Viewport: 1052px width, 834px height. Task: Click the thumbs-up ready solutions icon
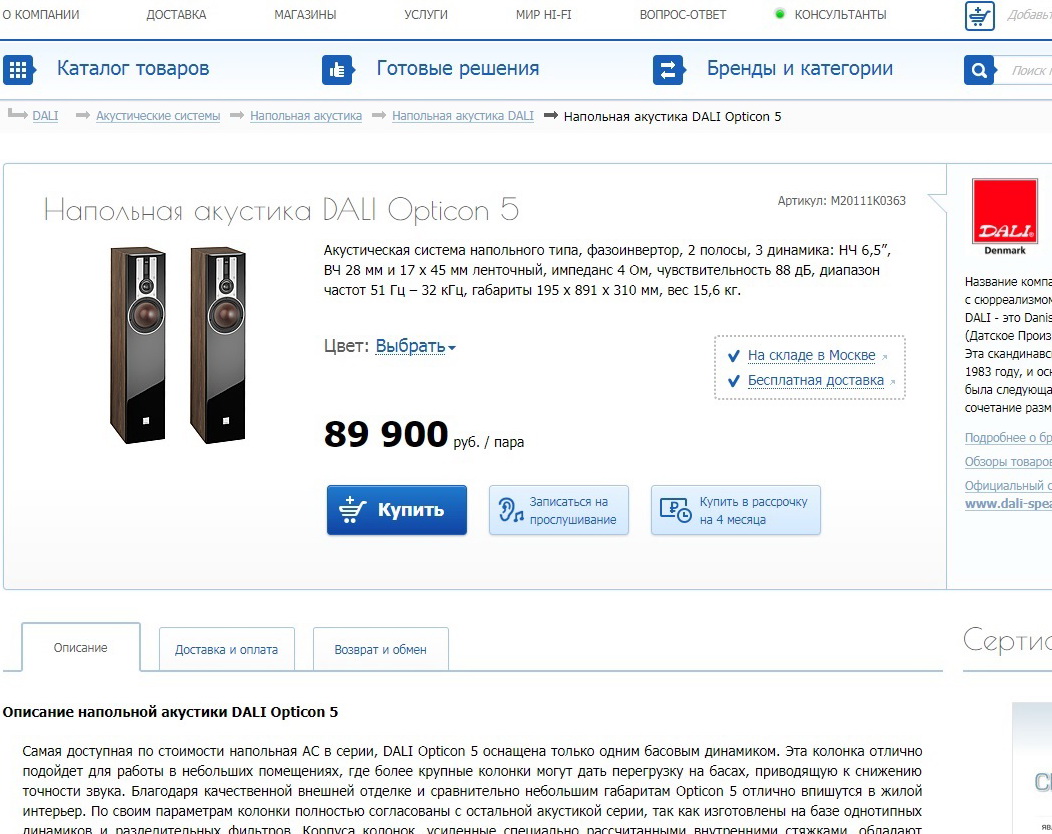[337, 70]
